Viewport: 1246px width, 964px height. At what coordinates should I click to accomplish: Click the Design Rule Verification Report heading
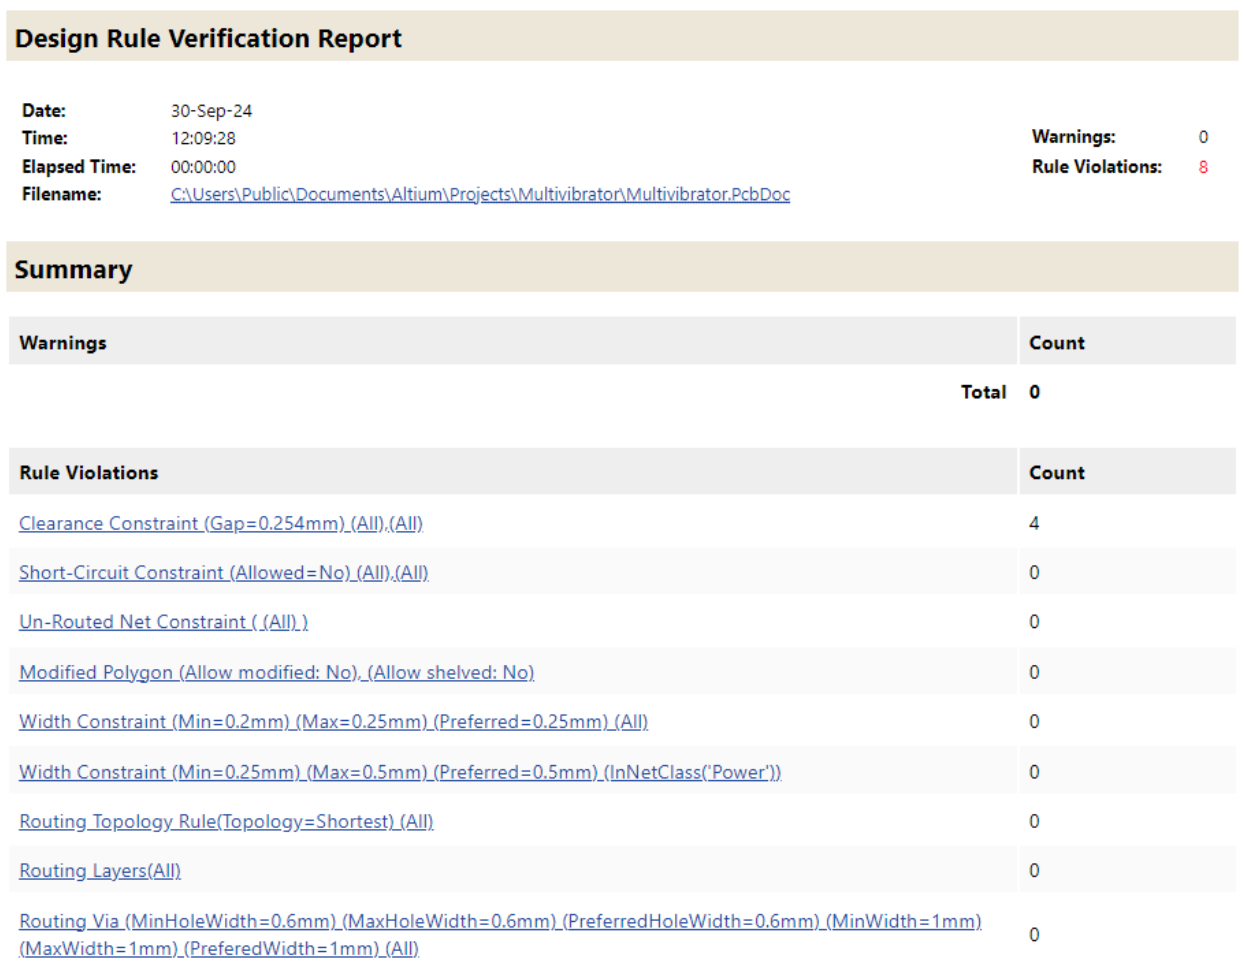pyautogui.click(x=208, y=38)
